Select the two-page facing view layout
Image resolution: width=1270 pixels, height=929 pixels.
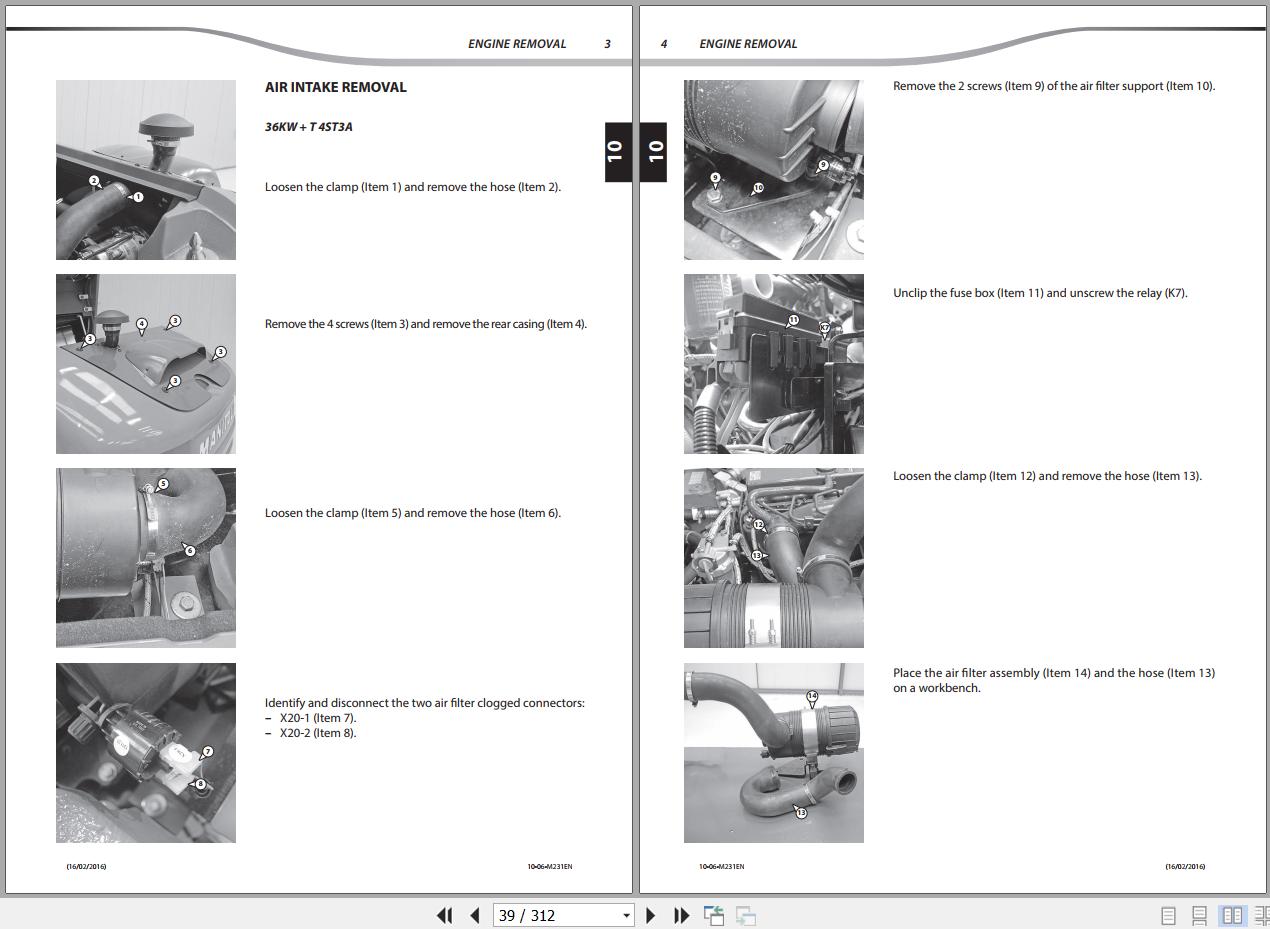point(1233,915)
